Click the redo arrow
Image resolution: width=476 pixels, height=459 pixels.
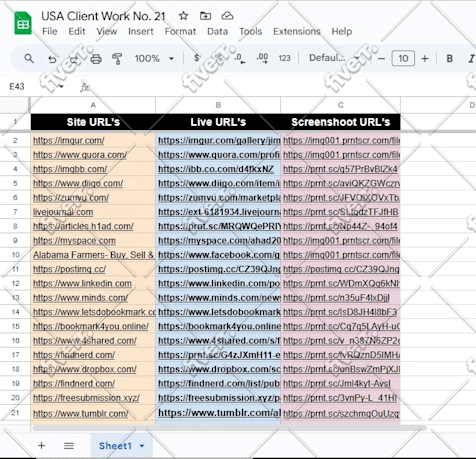(74, 59)
